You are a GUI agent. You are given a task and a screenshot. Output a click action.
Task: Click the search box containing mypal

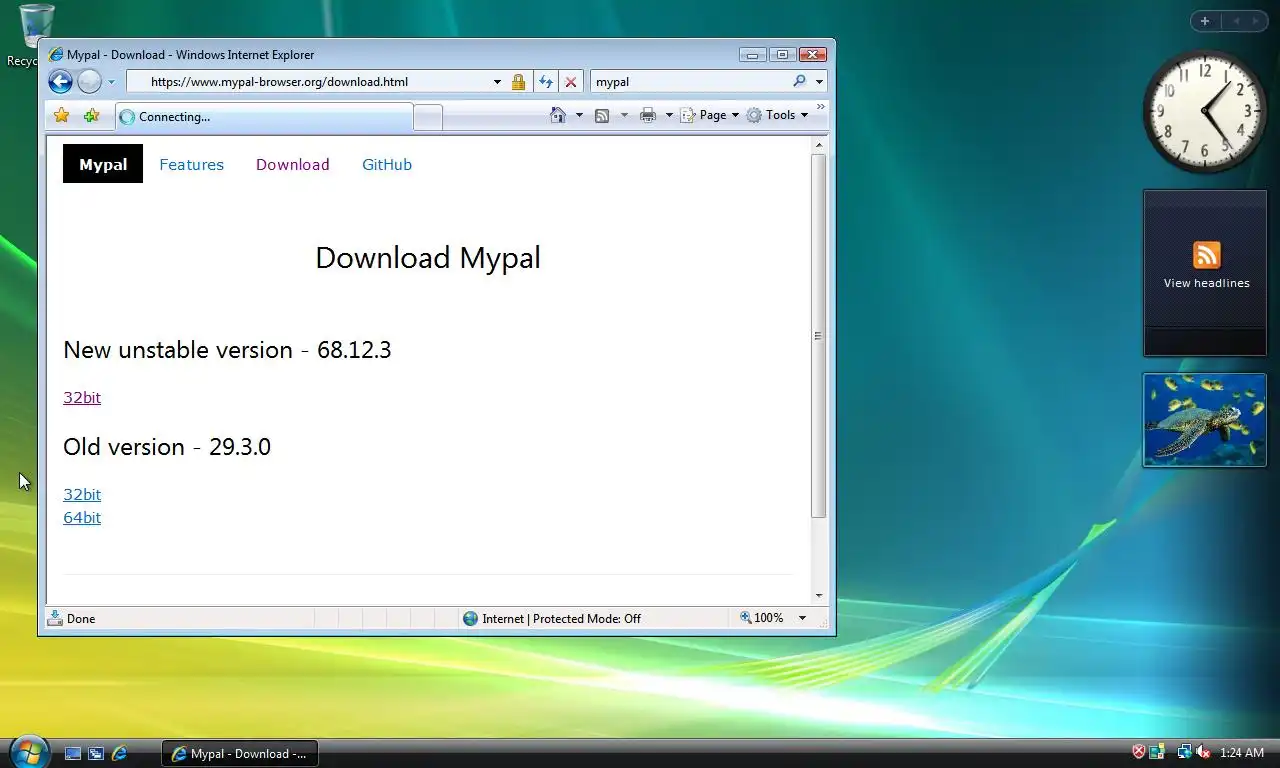point(690,82)
